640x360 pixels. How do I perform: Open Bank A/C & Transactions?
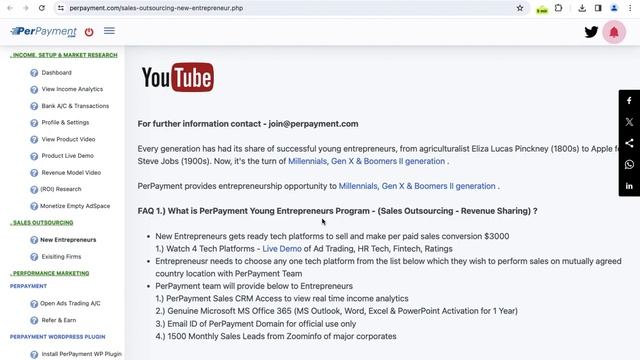coord(75,106)
